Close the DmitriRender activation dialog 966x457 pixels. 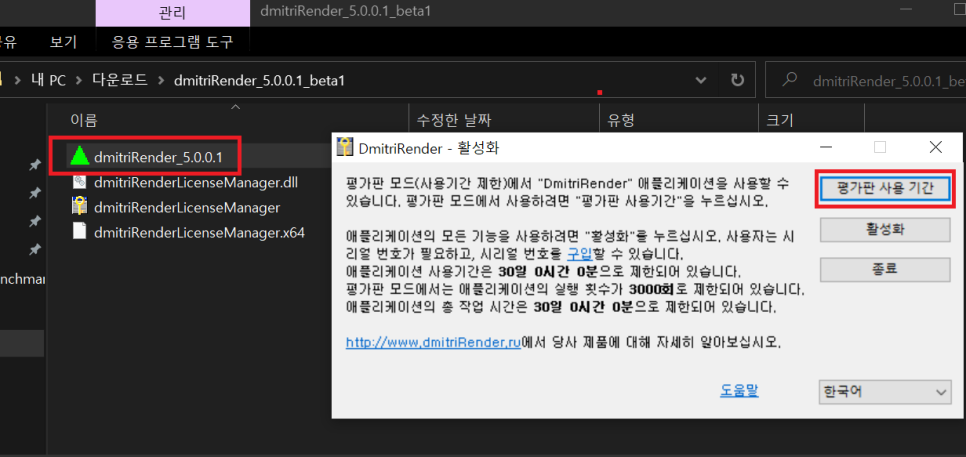[936, 147]
